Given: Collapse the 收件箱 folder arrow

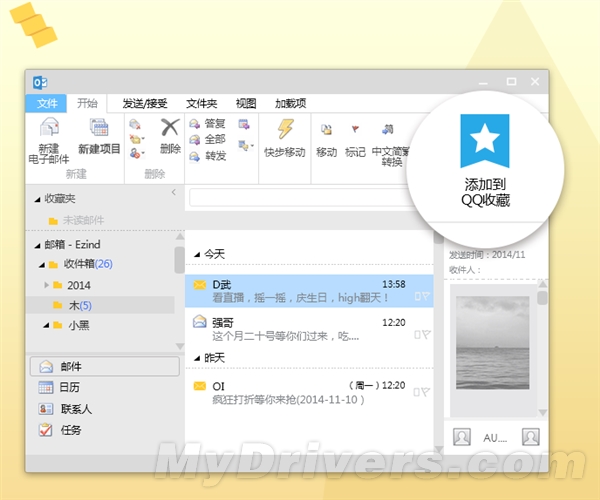Looking at the screenshot, I should point(42,265).
